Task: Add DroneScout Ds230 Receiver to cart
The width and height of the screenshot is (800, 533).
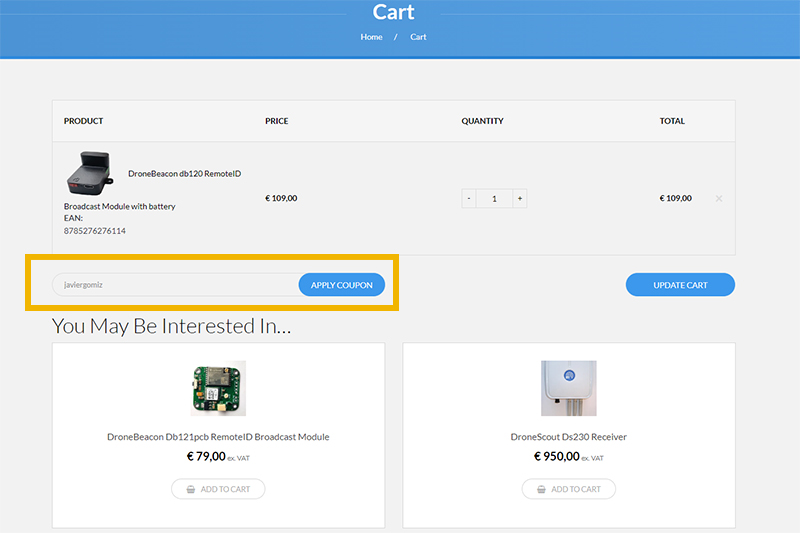Action: point(568,489)
